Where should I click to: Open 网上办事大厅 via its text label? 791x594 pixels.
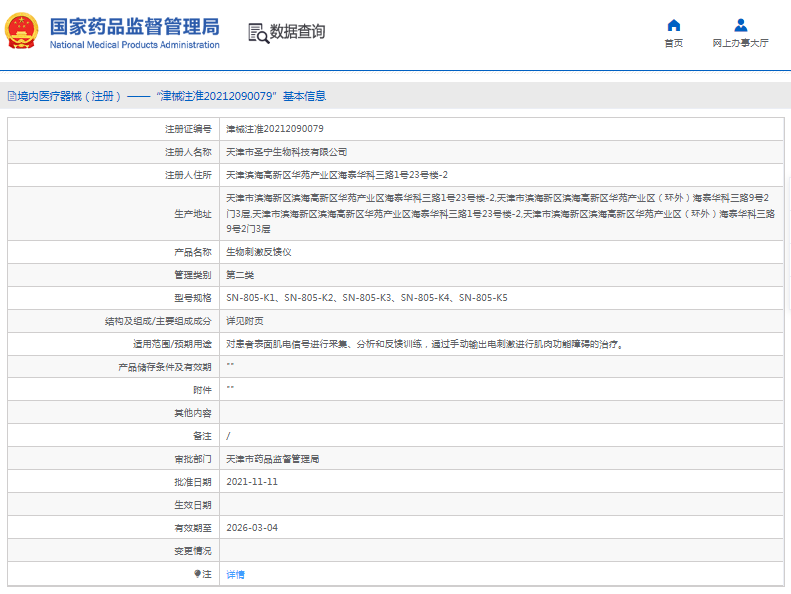tap(740, 44)
